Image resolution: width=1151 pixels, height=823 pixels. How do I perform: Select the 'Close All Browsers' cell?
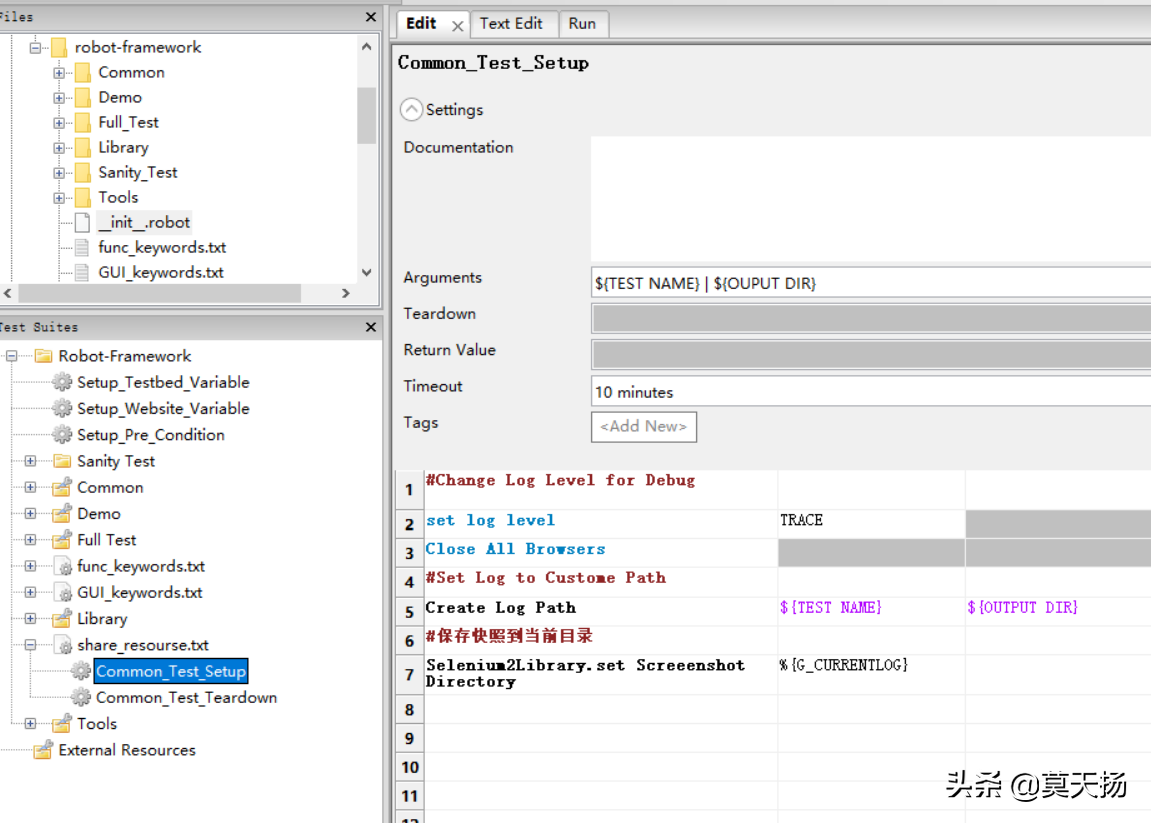click(x=601, y=552)
